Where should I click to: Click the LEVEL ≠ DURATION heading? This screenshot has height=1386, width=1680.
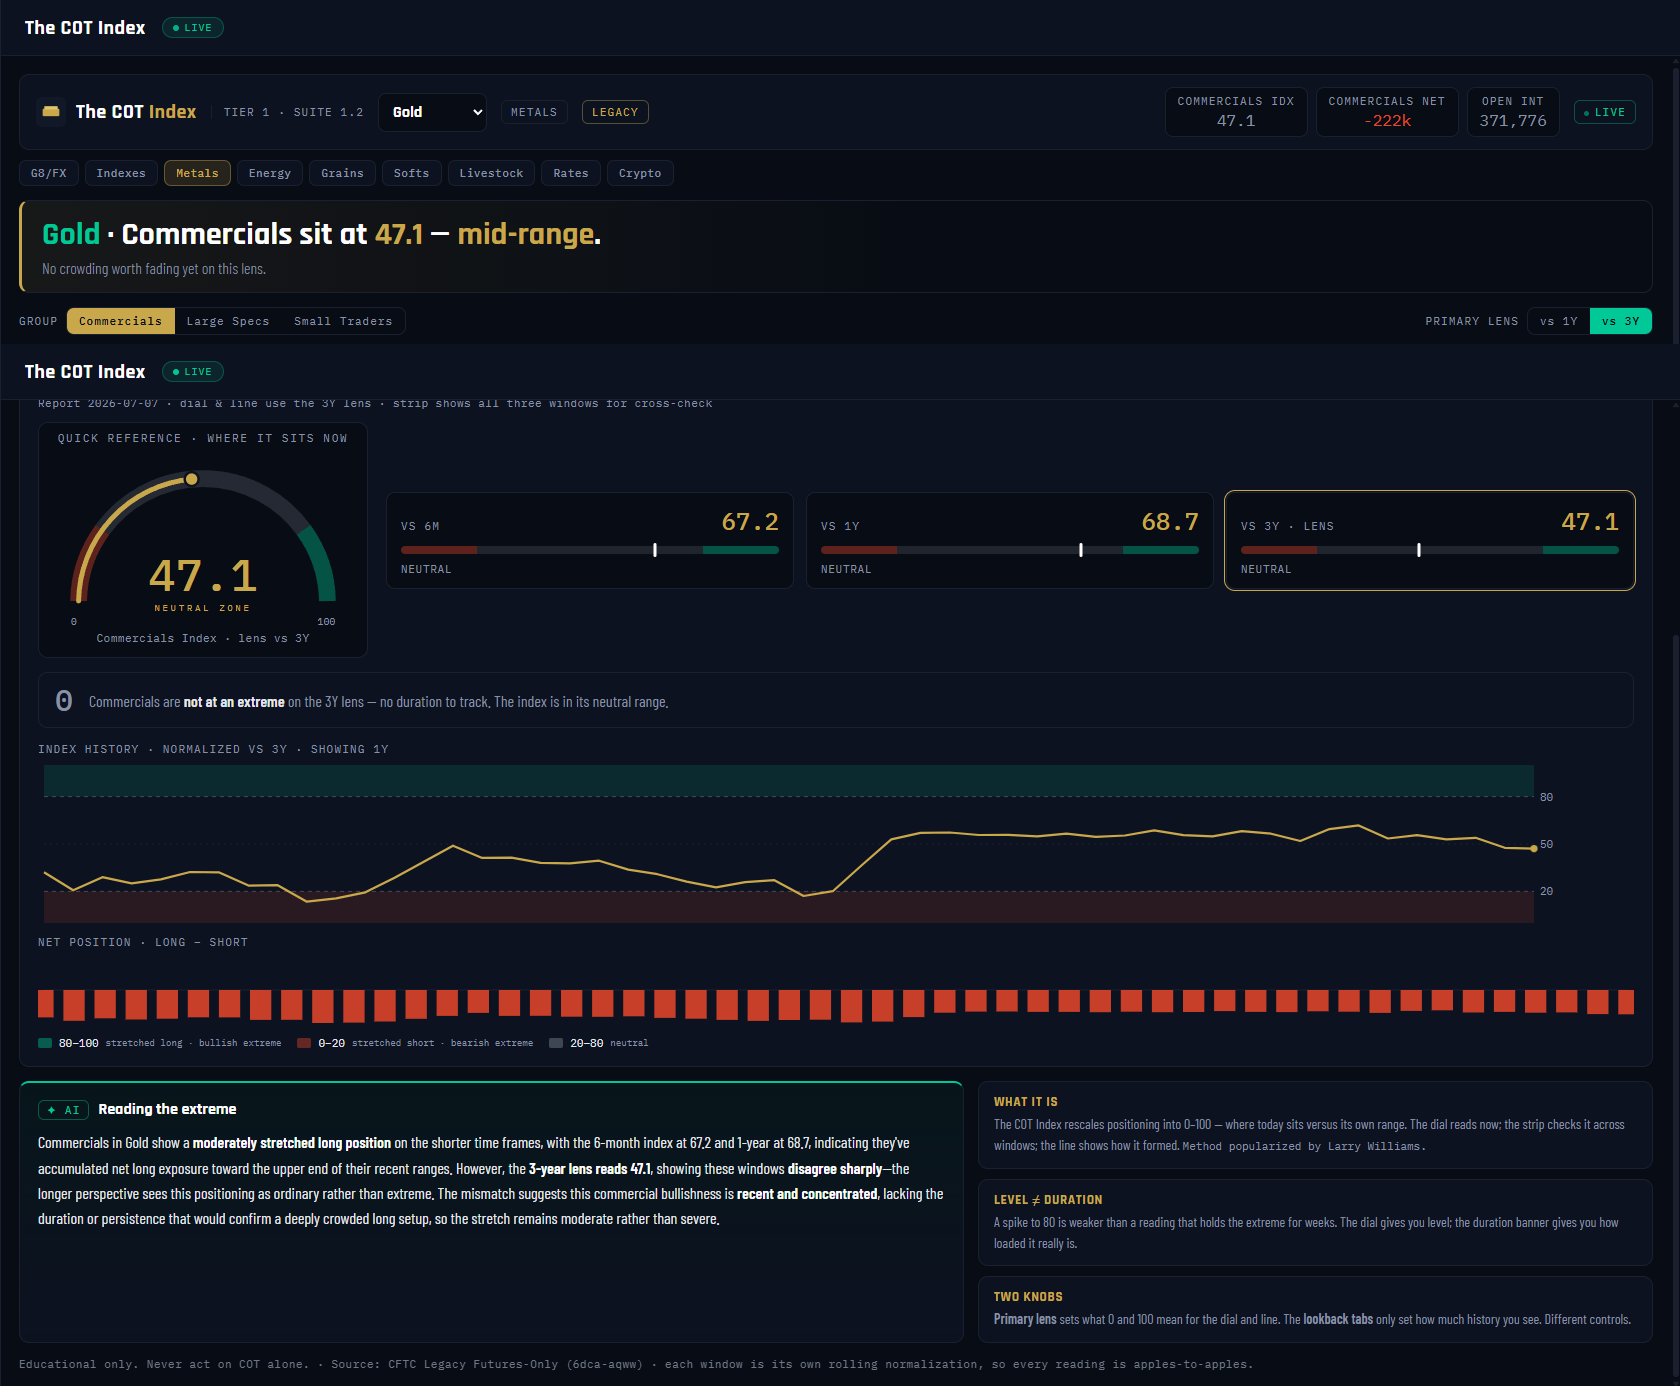pos(1048,1200)
